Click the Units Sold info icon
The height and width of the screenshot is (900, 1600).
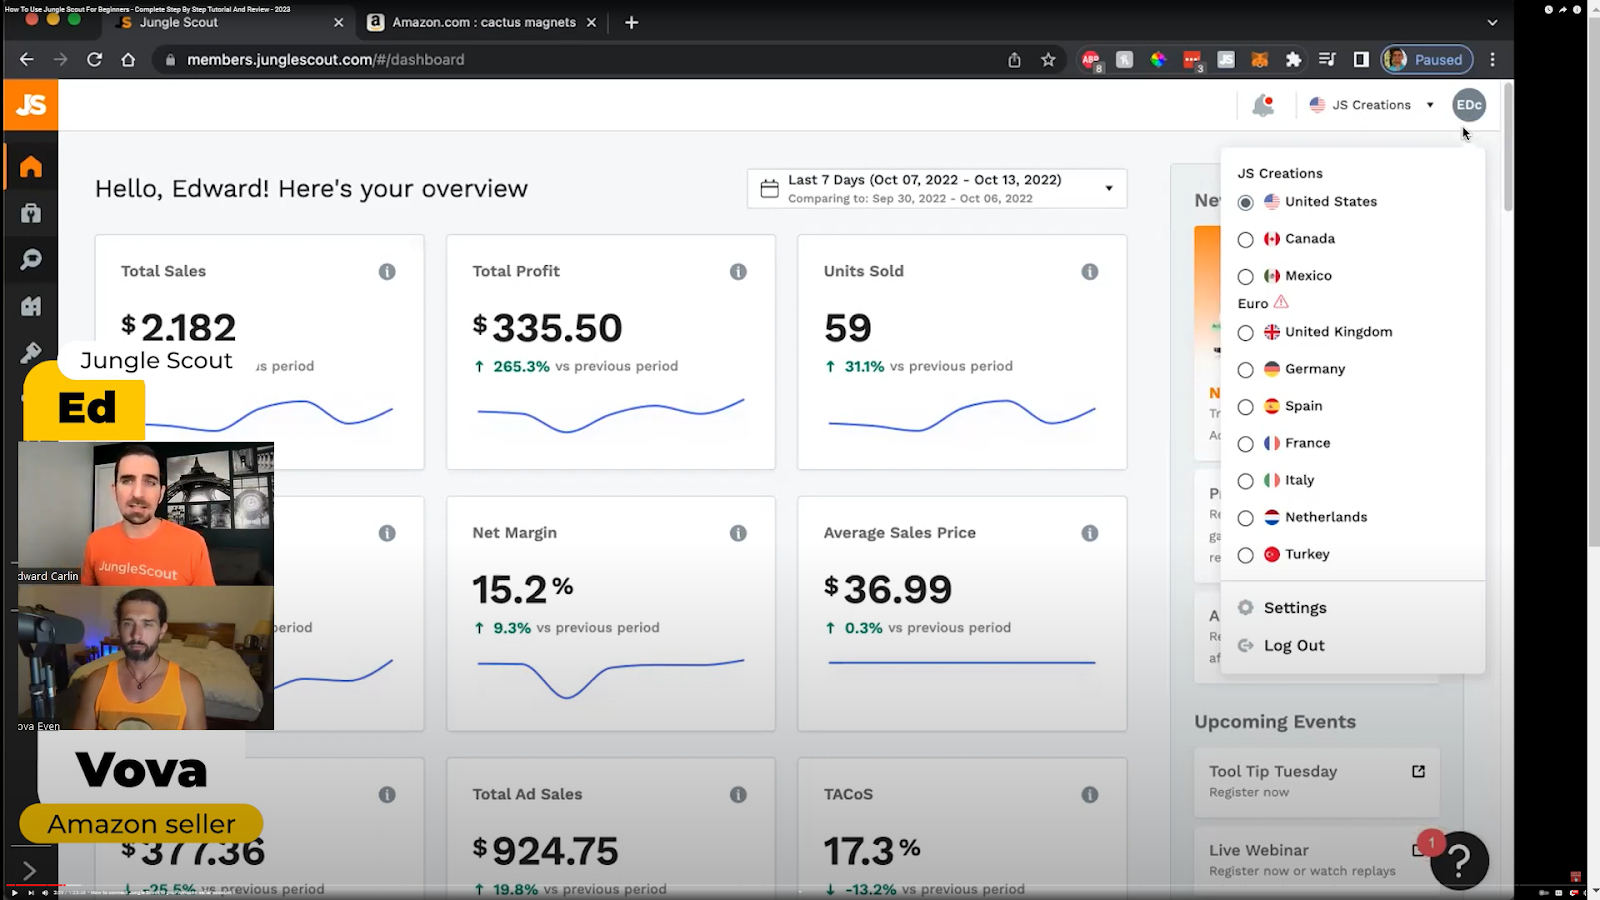click(x=1089, y=272)
